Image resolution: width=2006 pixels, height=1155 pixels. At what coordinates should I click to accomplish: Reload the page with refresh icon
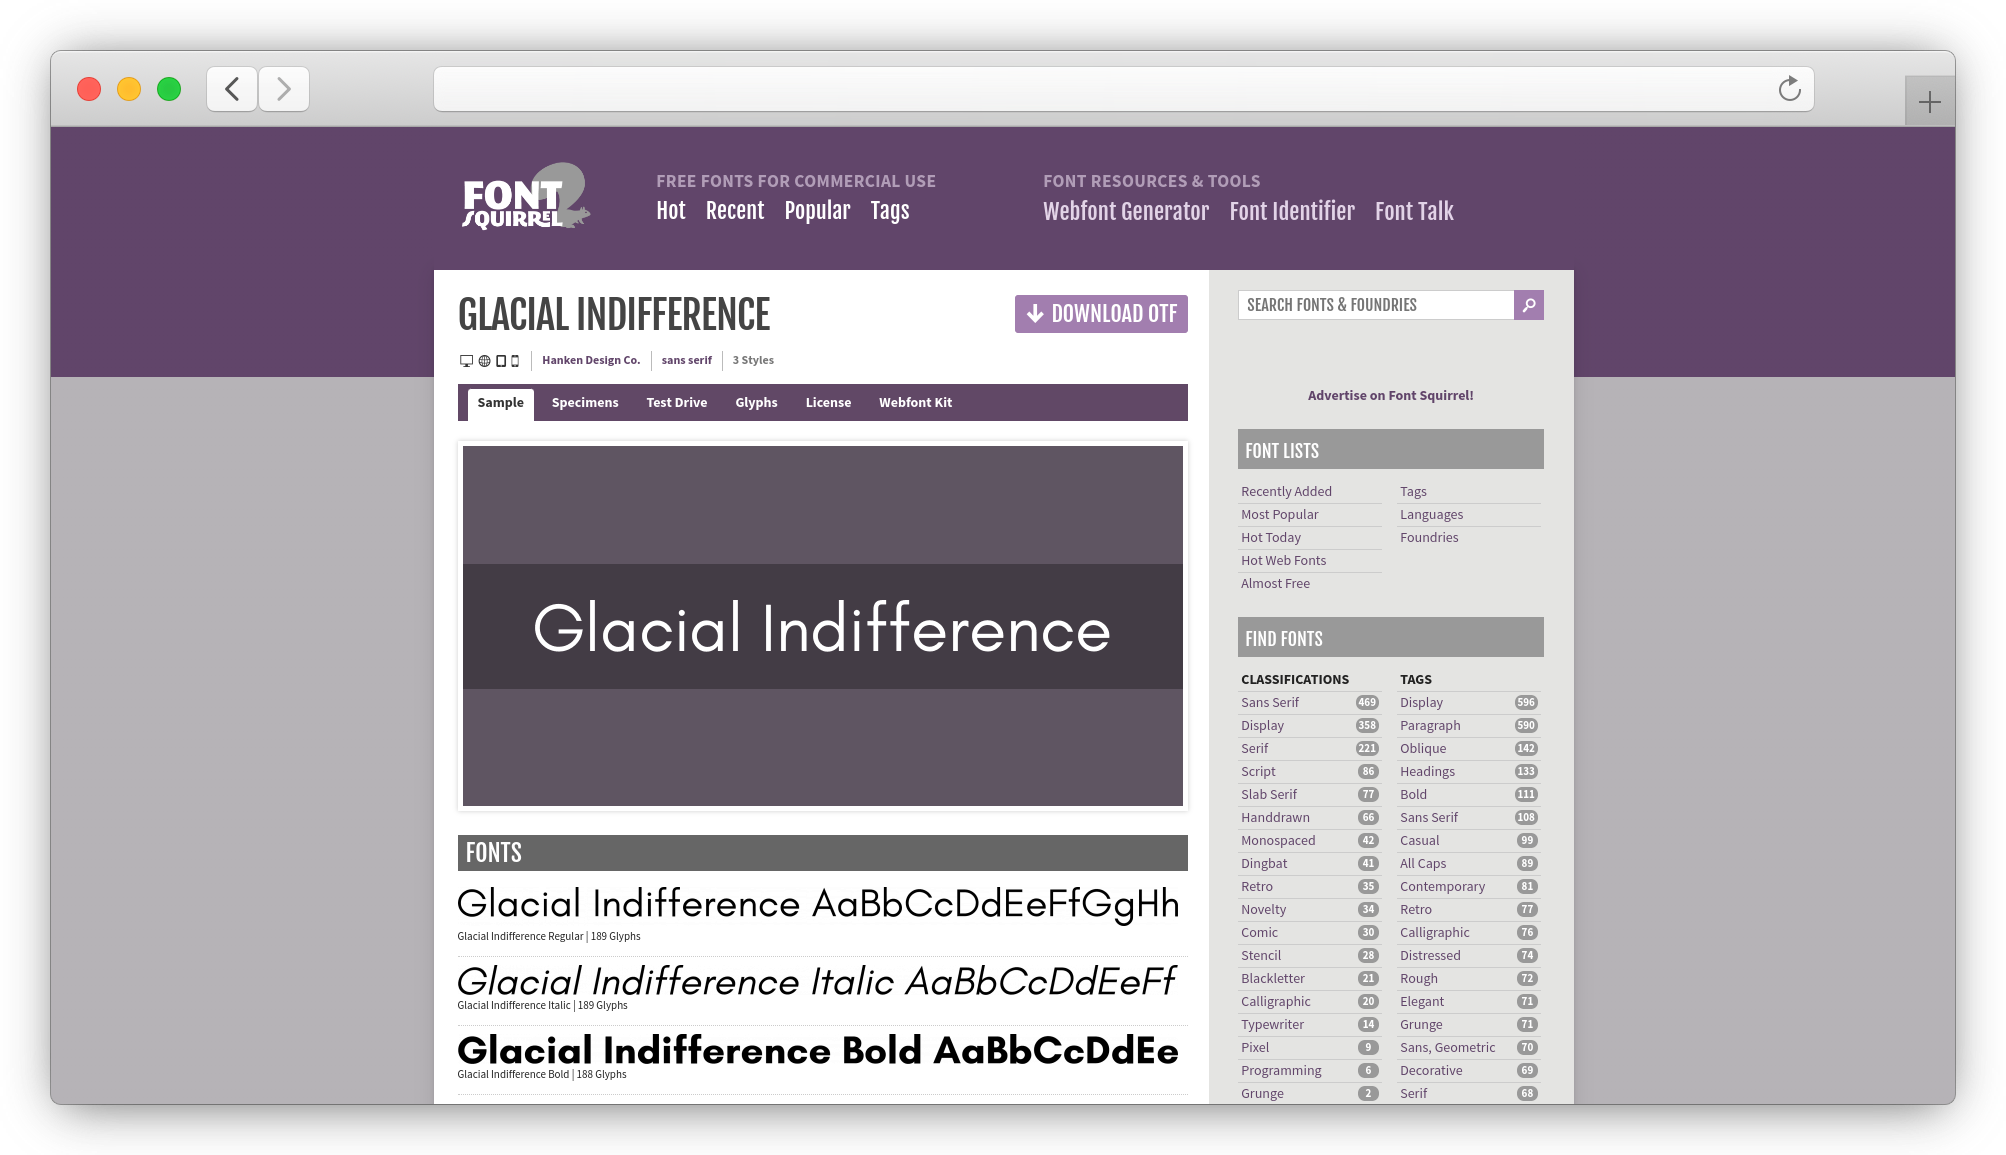pyautogui.click(x=1789, y=89)
